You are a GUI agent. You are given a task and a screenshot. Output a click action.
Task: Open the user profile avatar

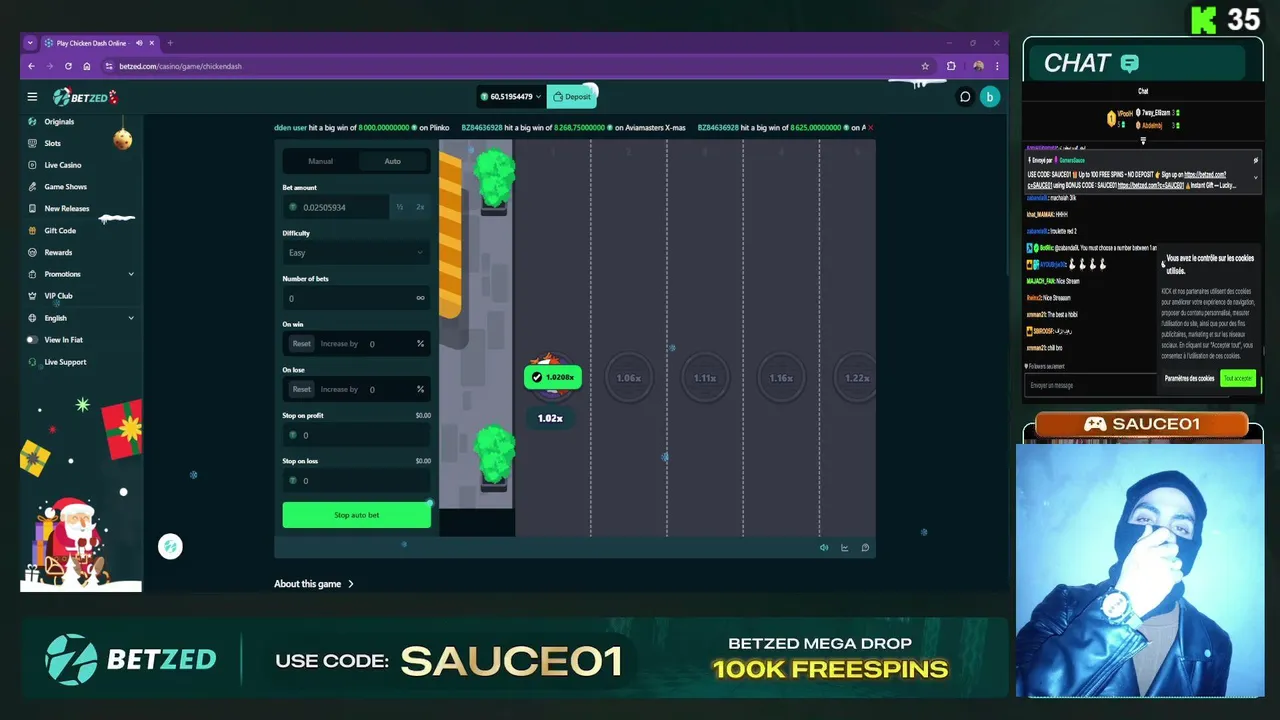pyautogui.click(x=989, y=97)
